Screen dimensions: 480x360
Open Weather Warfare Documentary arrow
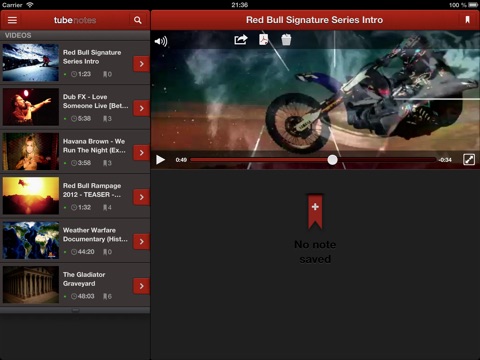coord(141,241)
